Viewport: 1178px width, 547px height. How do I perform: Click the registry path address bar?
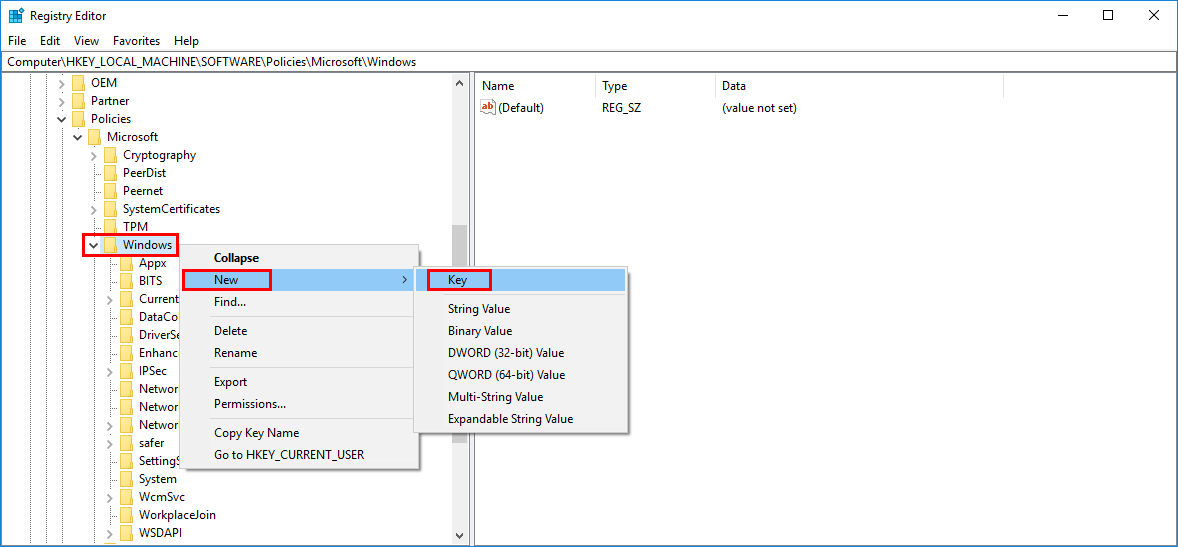[x=589, y=62]
